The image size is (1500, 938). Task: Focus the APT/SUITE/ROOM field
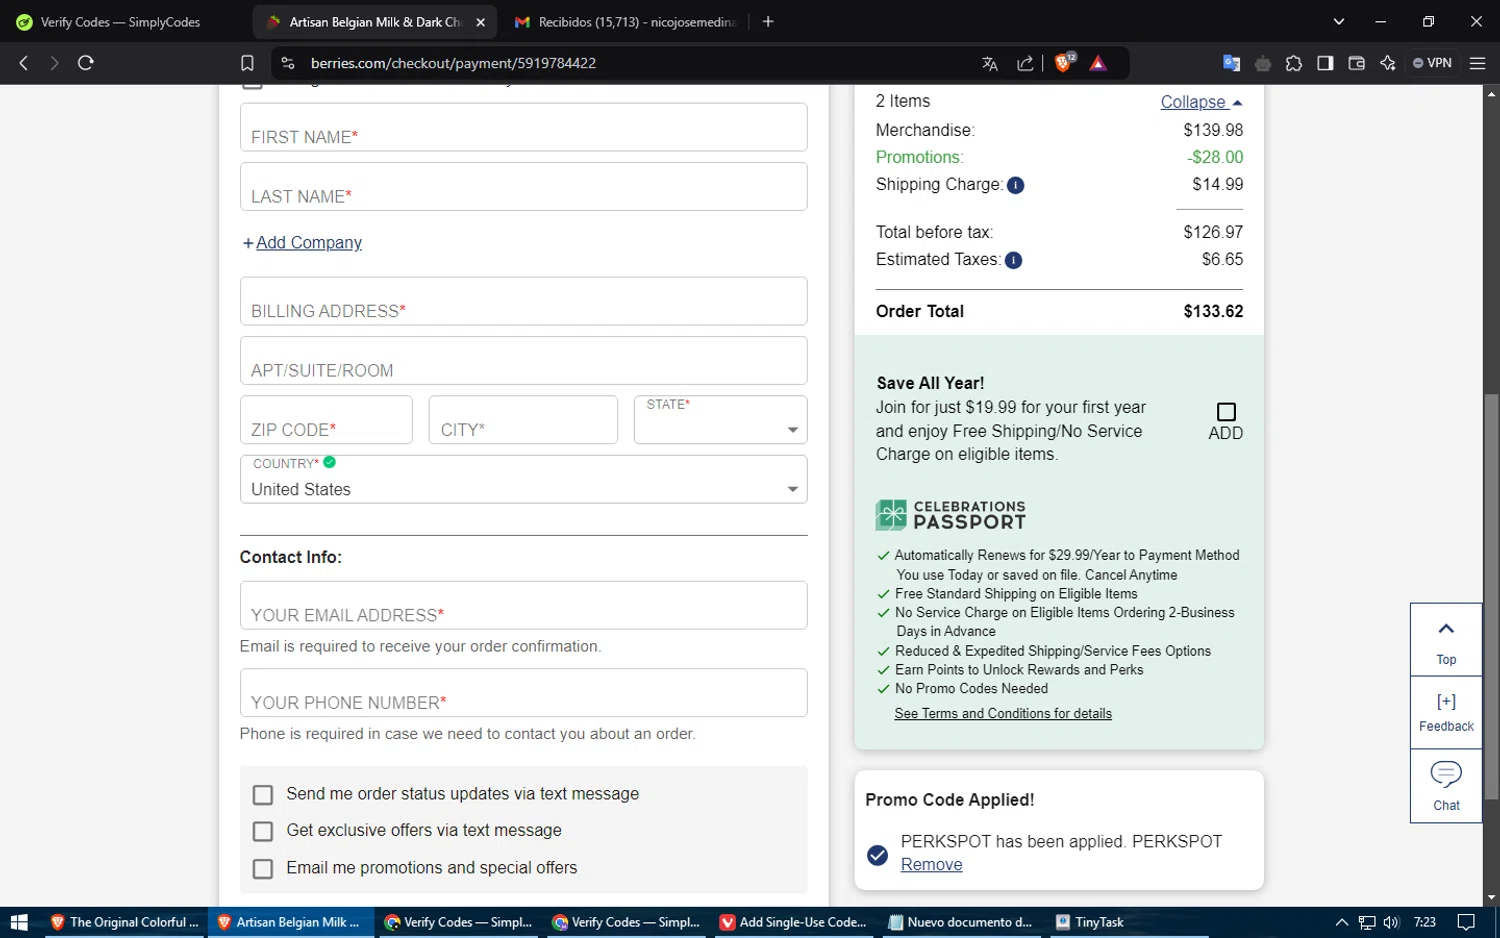point(523,361)
